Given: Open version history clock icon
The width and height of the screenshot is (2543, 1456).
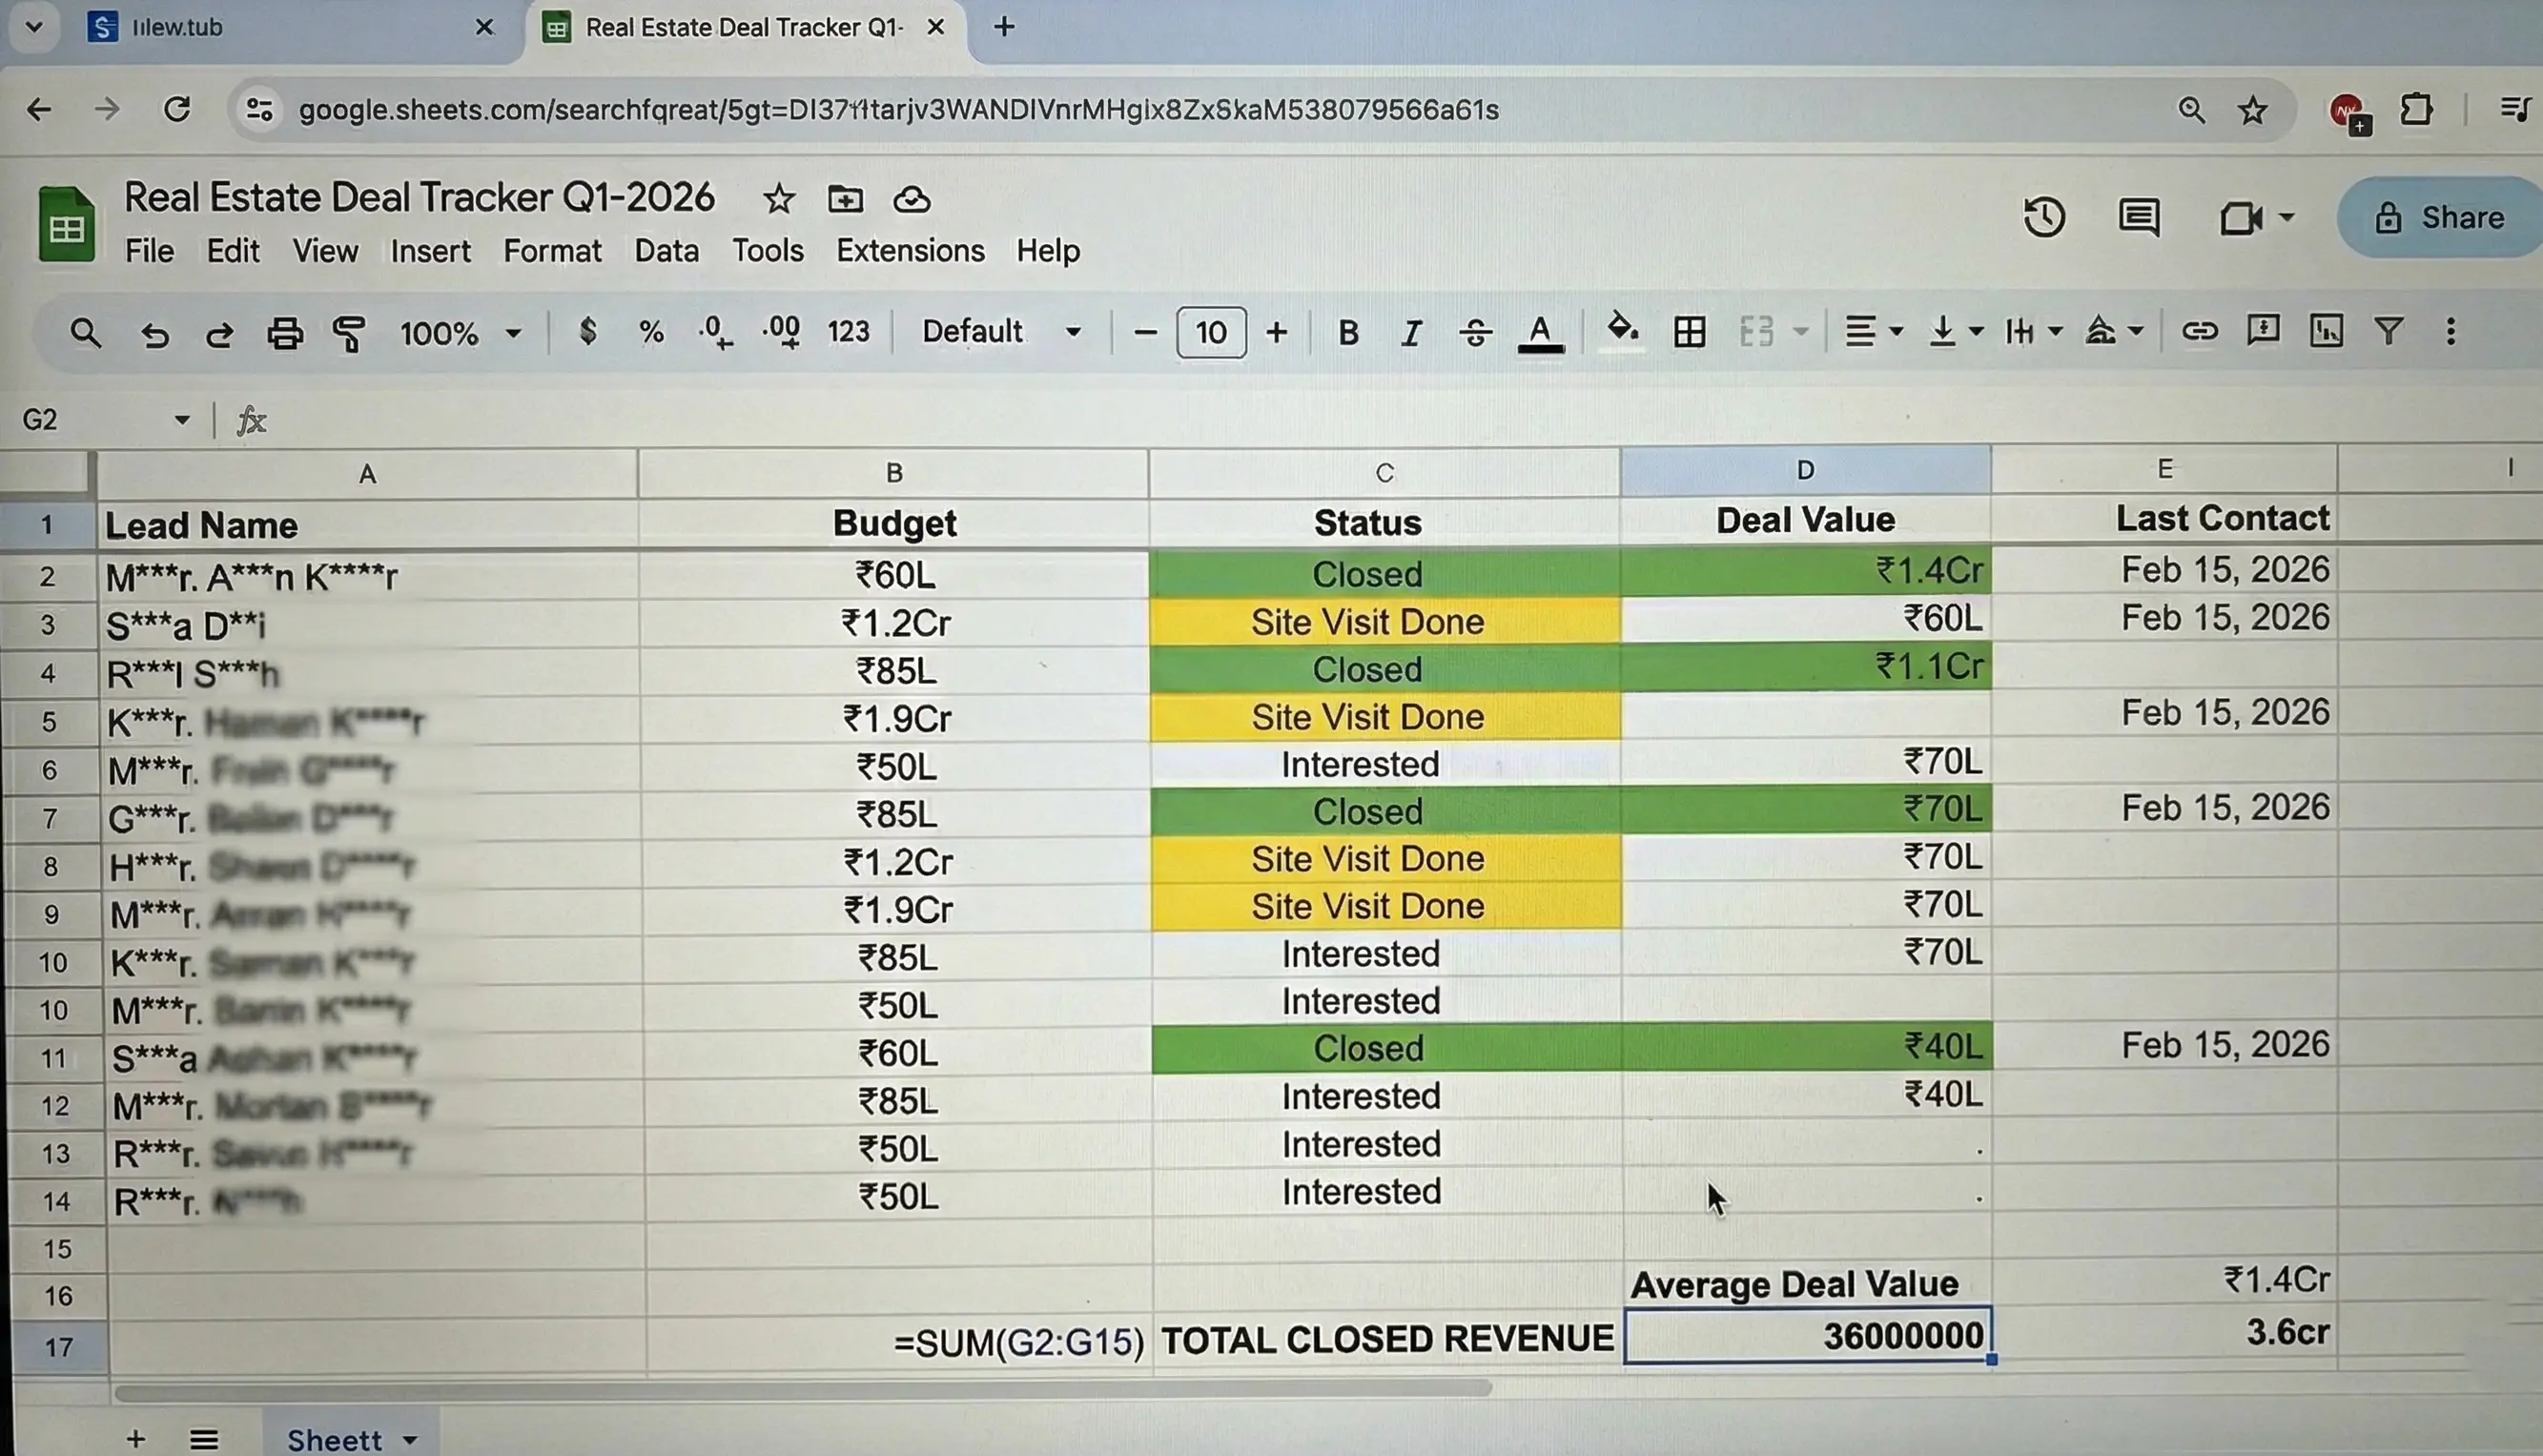Looking at the screenshot, I should click(2043, 218).
